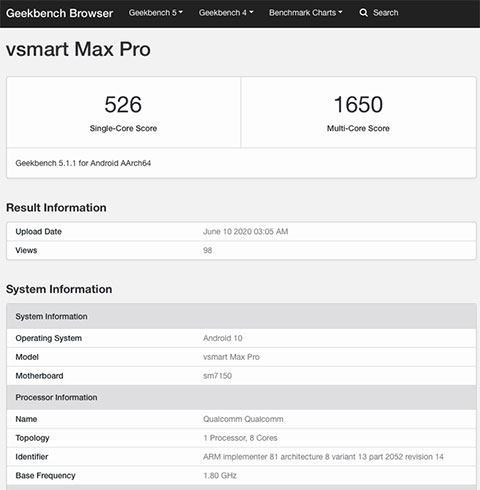
Task: Select the vsmart Max Pro model value
Action: coord(231,357)
